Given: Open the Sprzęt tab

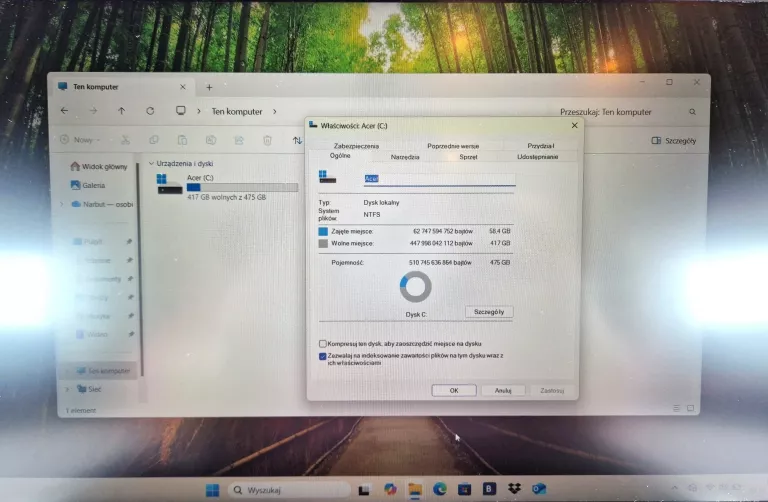Looking at the screenshot, I should (x=468, y=157).
